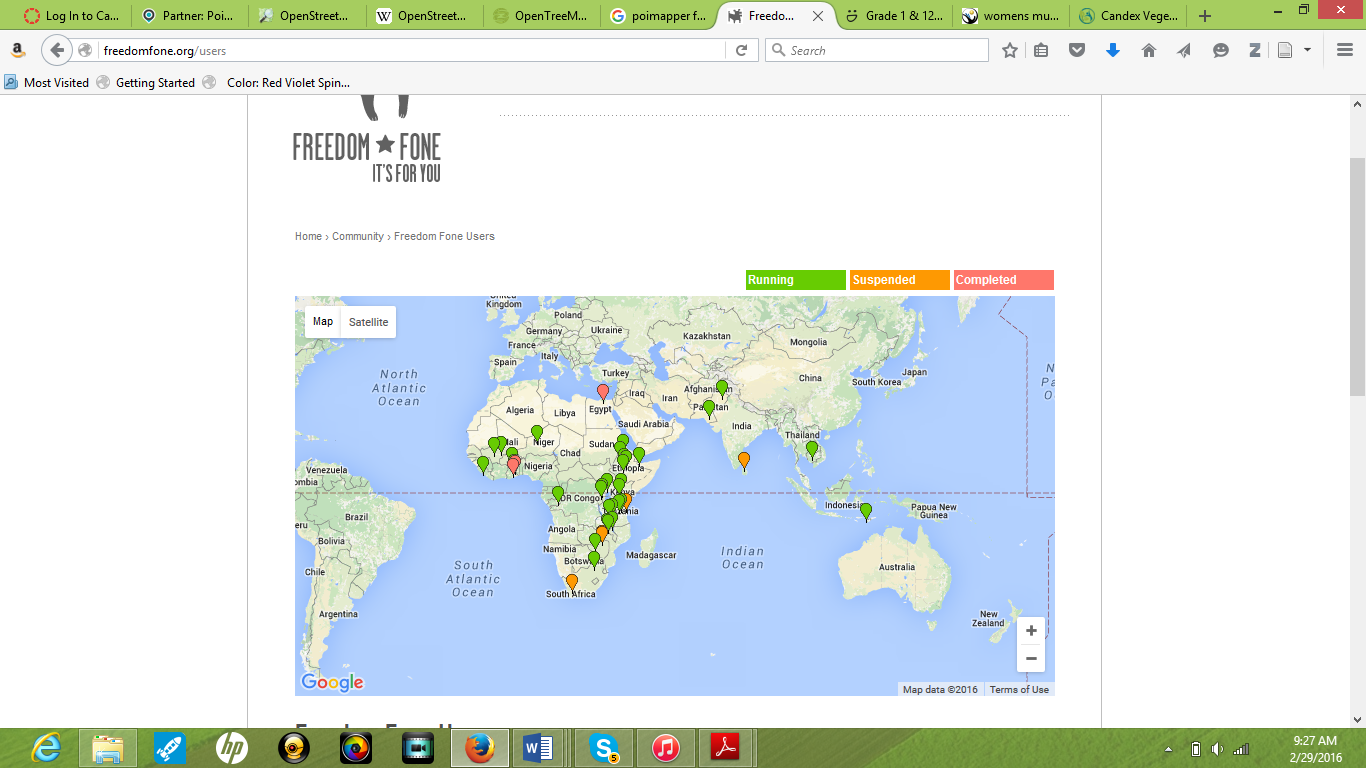Select the green marker in Indonesia
The width and height of the screenshot is (1366, 768).
tap(866, 511)
